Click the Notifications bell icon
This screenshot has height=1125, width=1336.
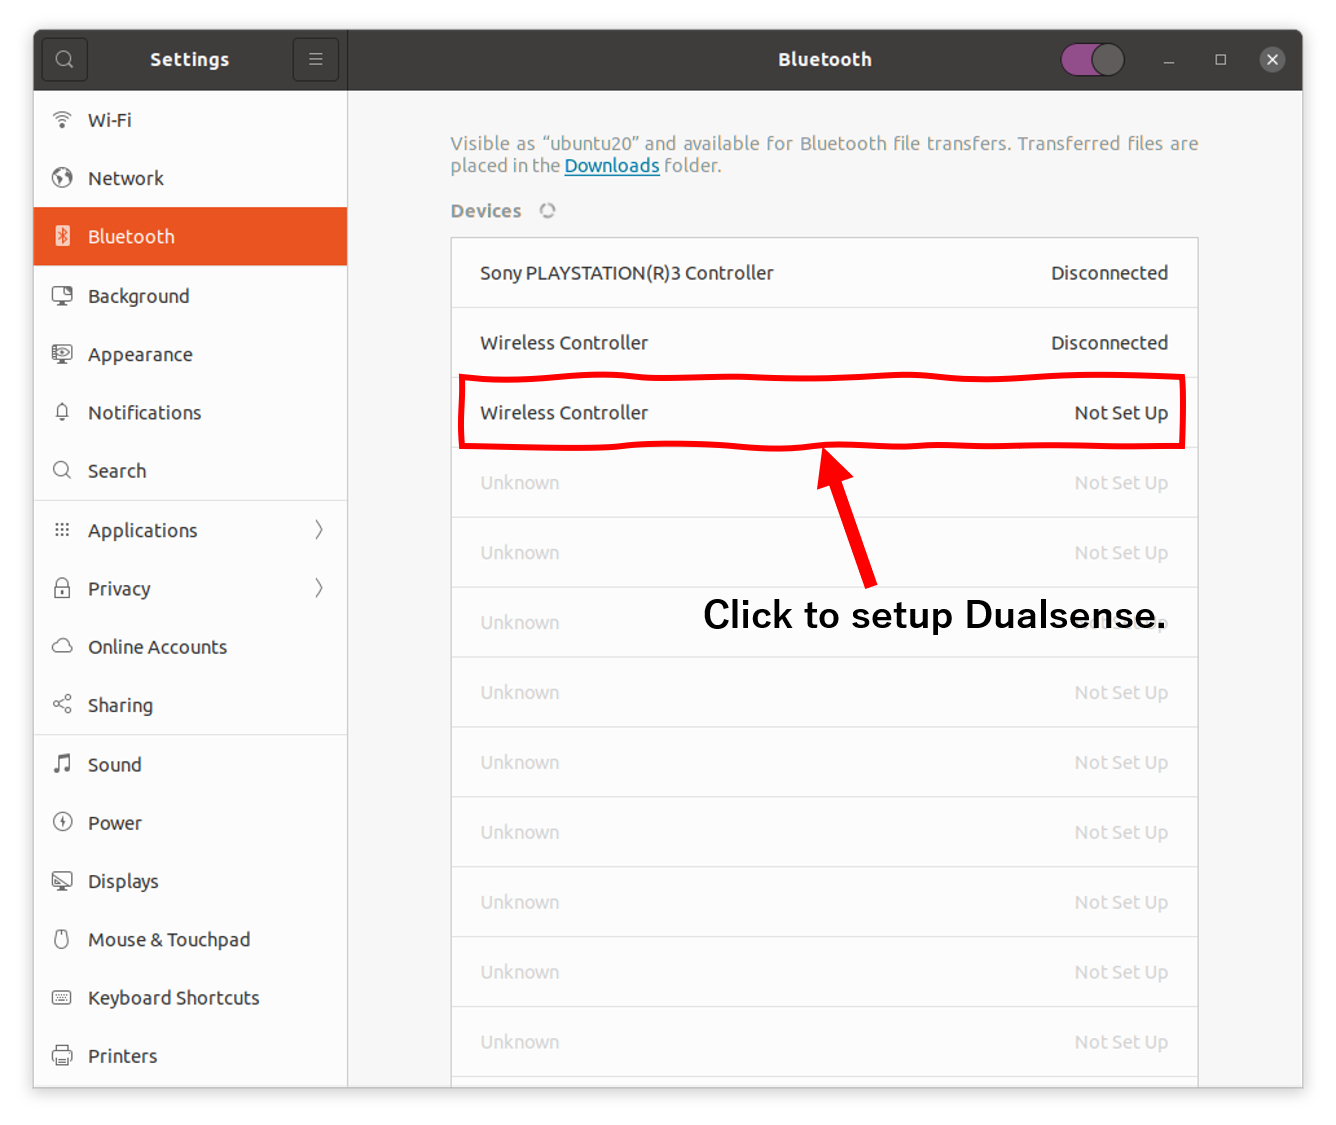(62, 412)
